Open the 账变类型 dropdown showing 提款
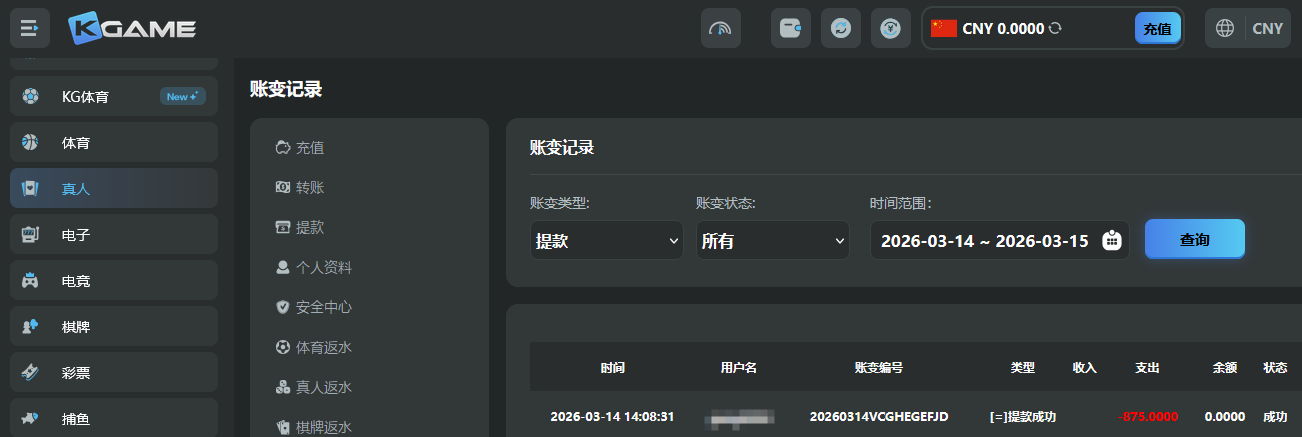The width and height of the screenshot is (1302, 437). pyautogui.click(x=606, y=241)
